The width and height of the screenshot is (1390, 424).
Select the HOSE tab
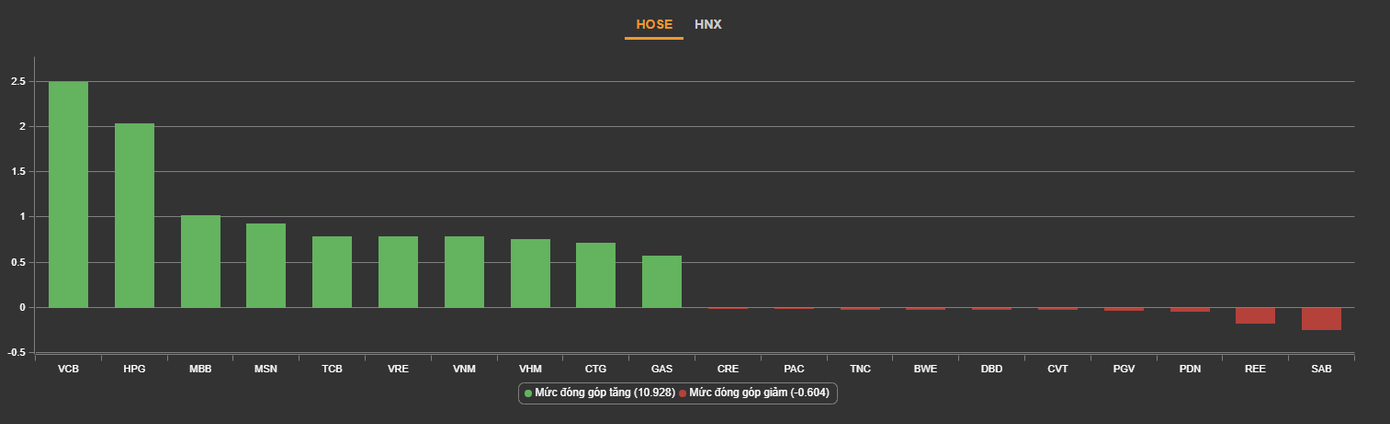(x=654, y=24)
